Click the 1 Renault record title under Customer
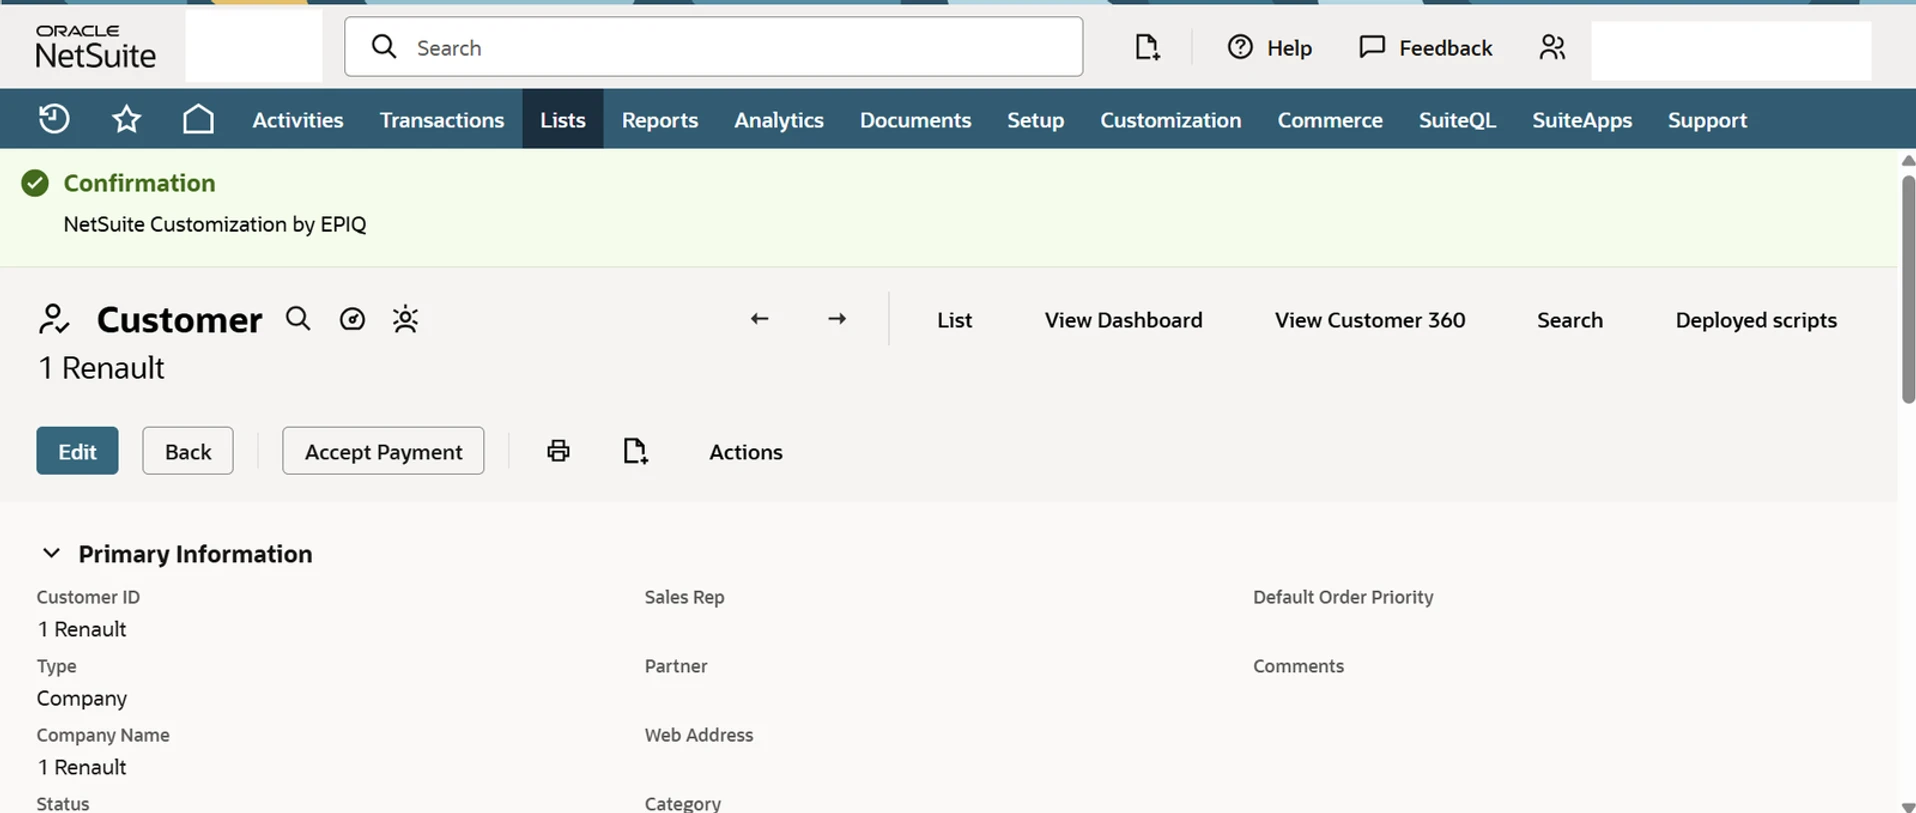This screenshot has height=813, width=1916. click(x=101, y=368)
